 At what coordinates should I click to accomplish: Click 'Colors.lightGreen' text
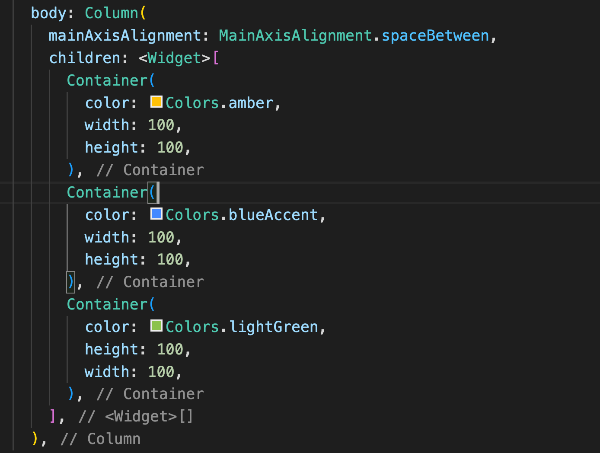tap(242, 327)
